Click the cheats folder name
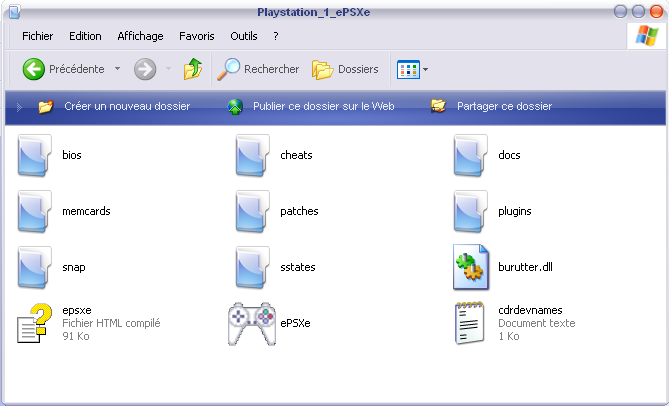 [x=296, y=155]
